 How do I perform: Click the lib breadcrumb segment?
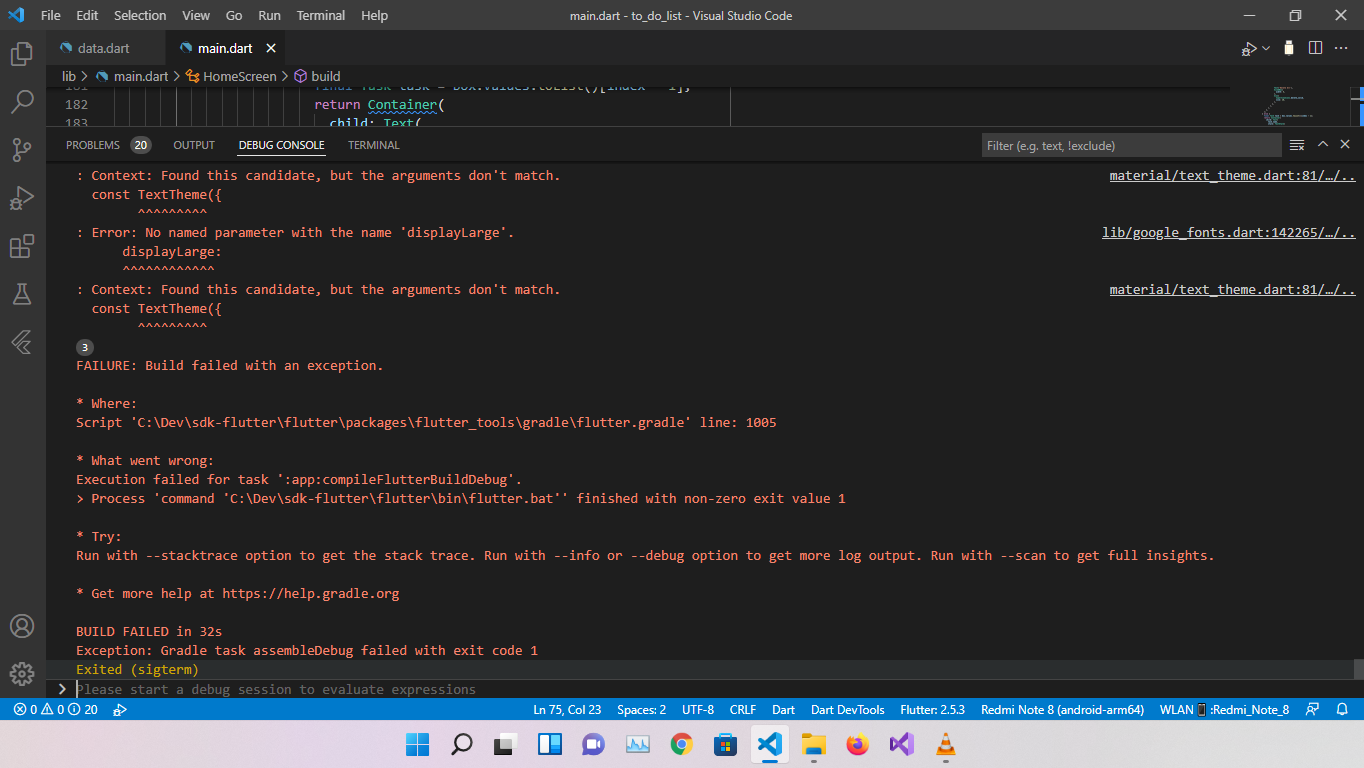point(69,76)
